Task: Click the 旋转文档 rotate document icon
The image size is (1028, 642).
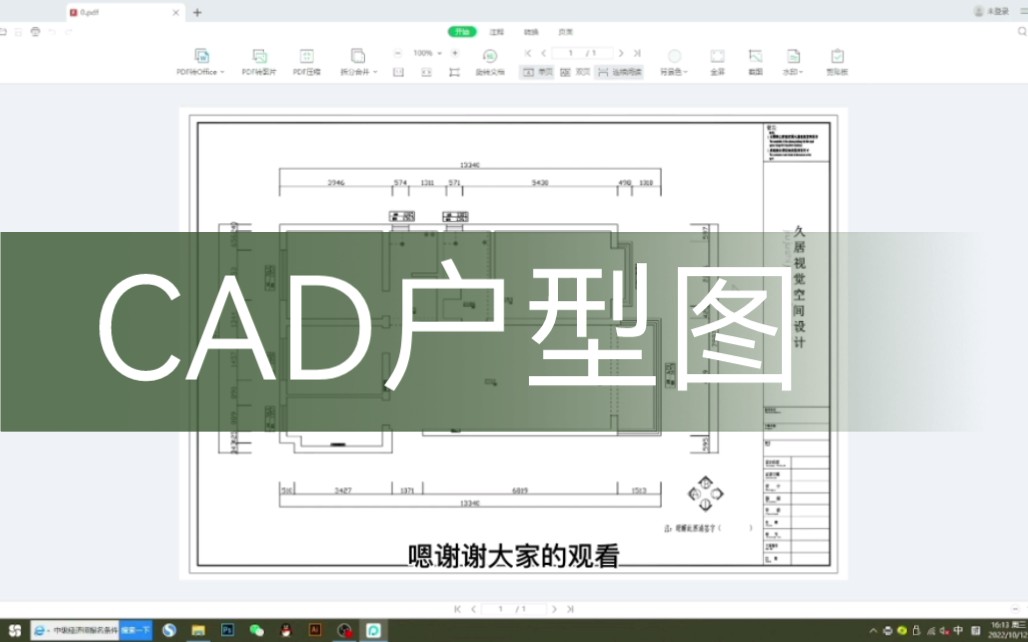Action: click(490, 62)
